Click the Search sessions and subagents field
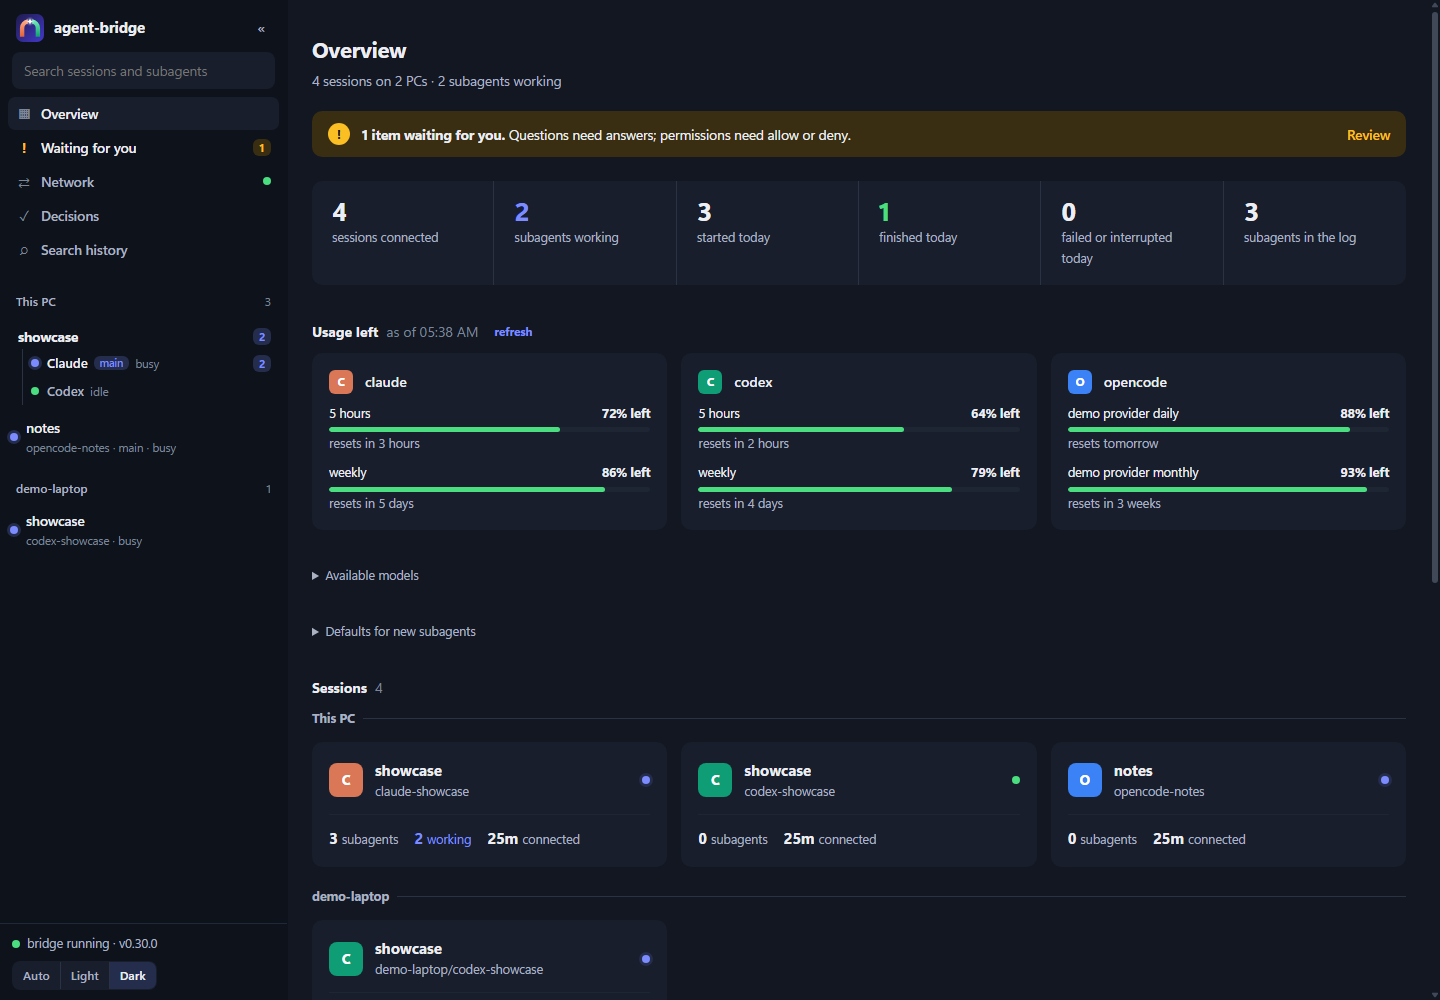 point(143,71)
